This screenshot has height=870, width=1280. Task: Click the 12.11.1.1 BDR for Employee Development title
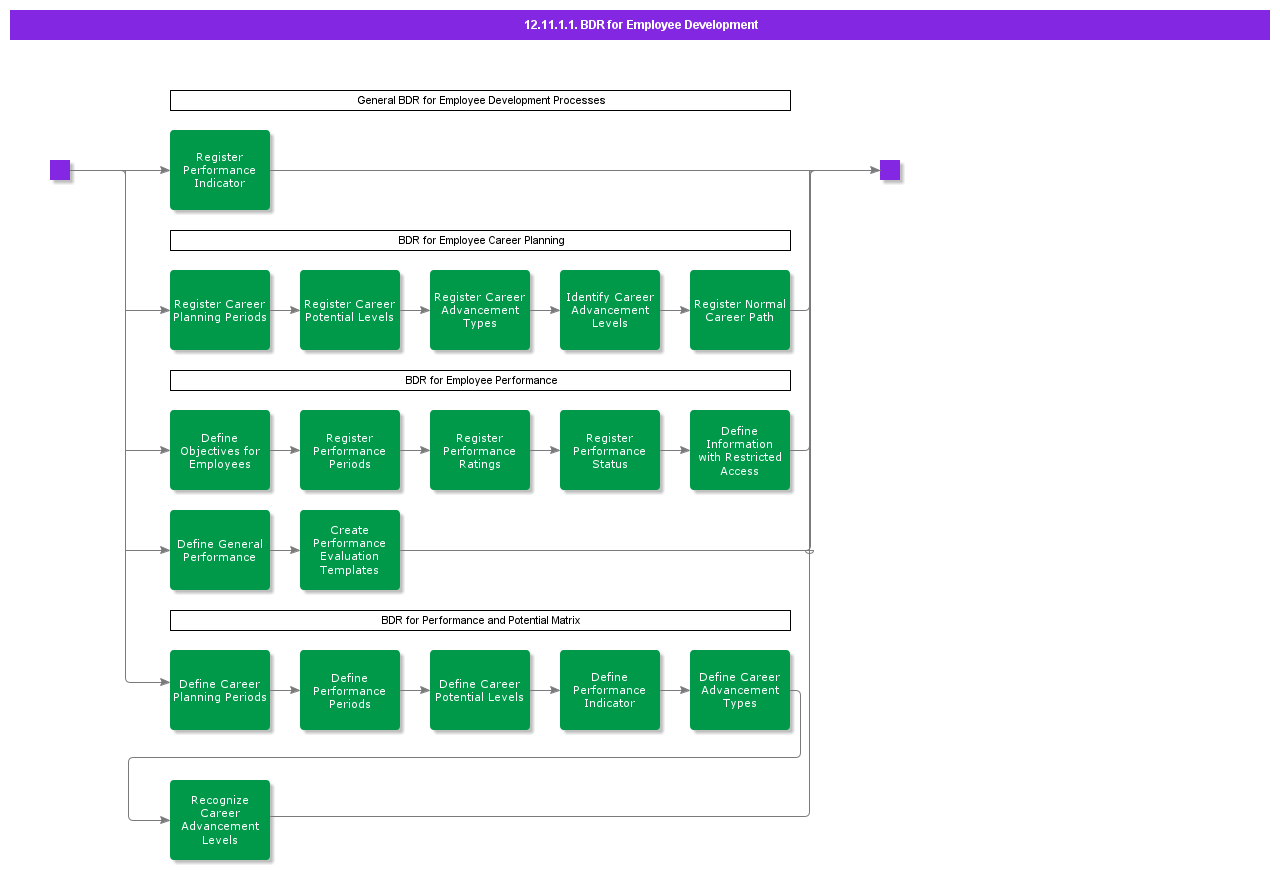640,25
